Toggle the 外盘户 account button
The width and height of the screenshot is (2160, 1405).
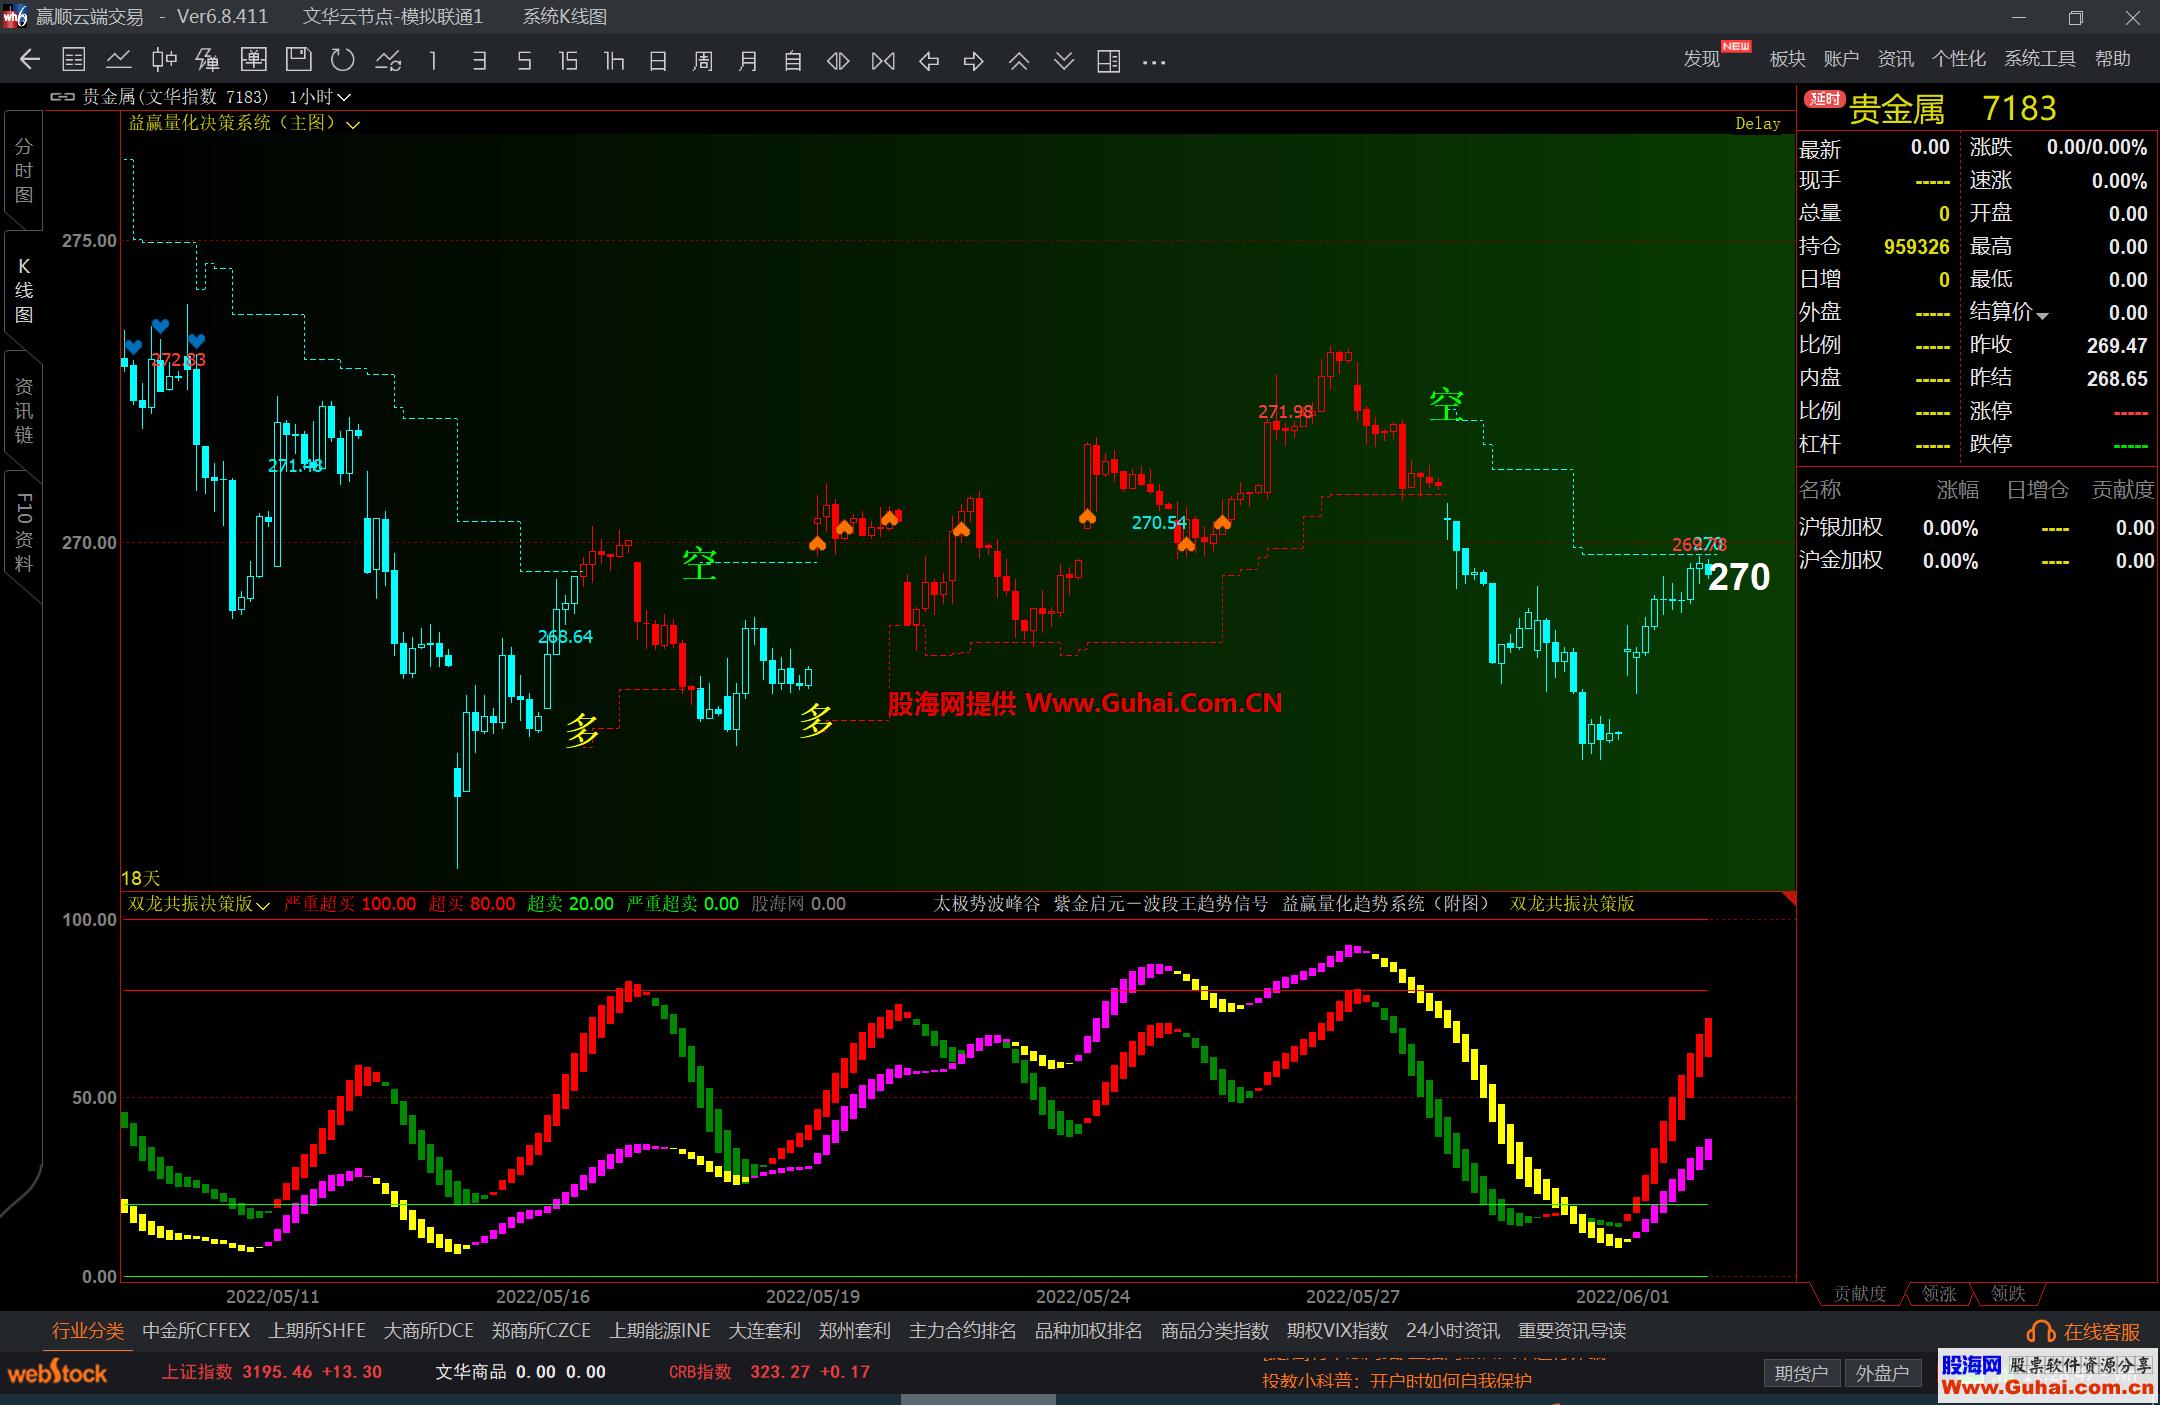pos(1882,1373)
